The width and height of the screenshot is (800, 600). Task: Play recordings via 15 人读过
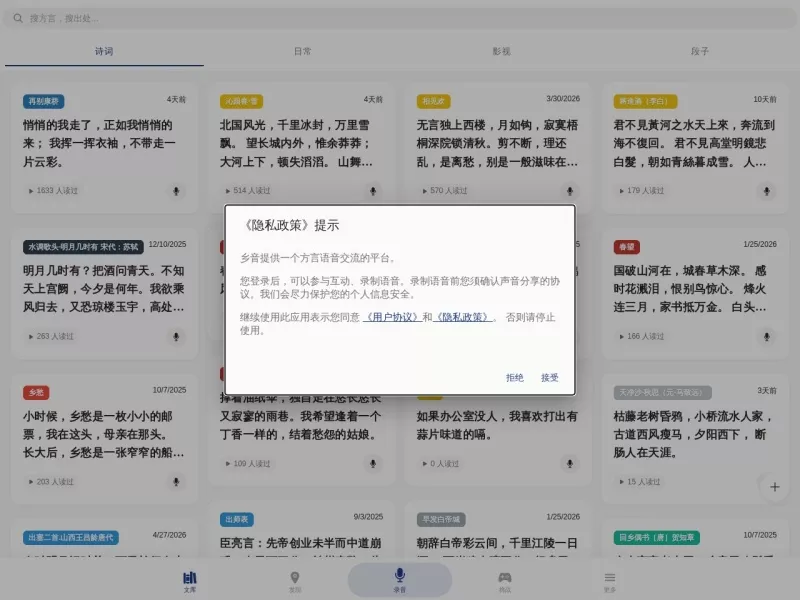[640, 482]
